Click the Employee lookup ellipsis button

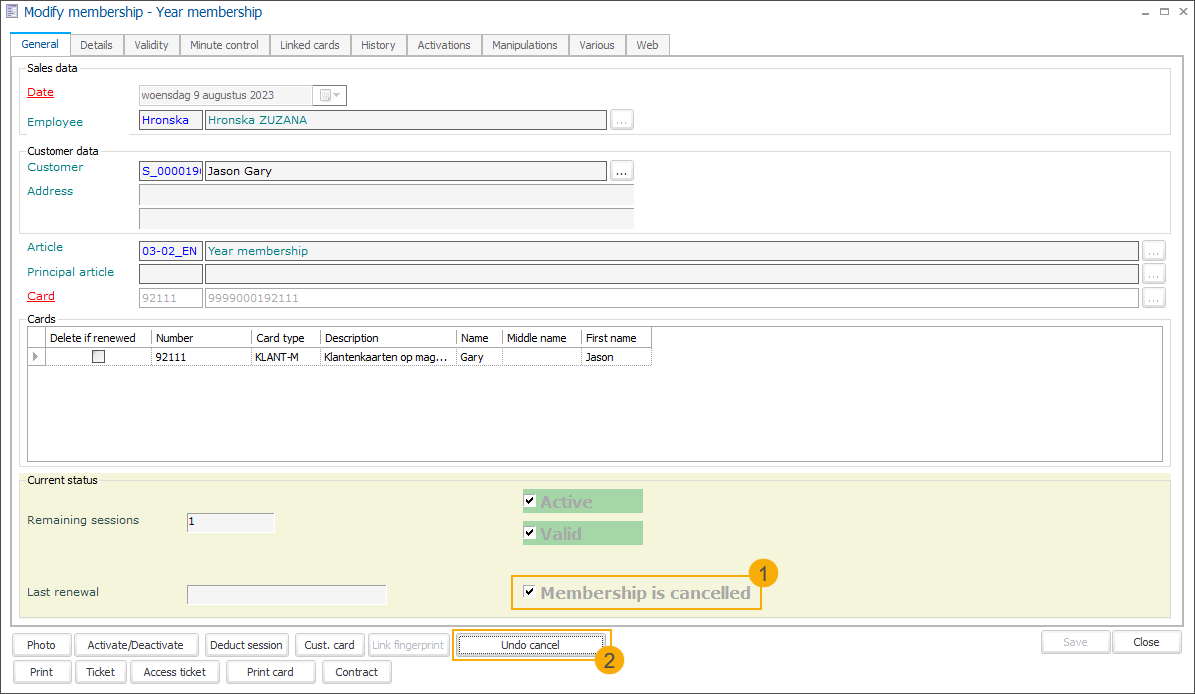coord(622,120)
